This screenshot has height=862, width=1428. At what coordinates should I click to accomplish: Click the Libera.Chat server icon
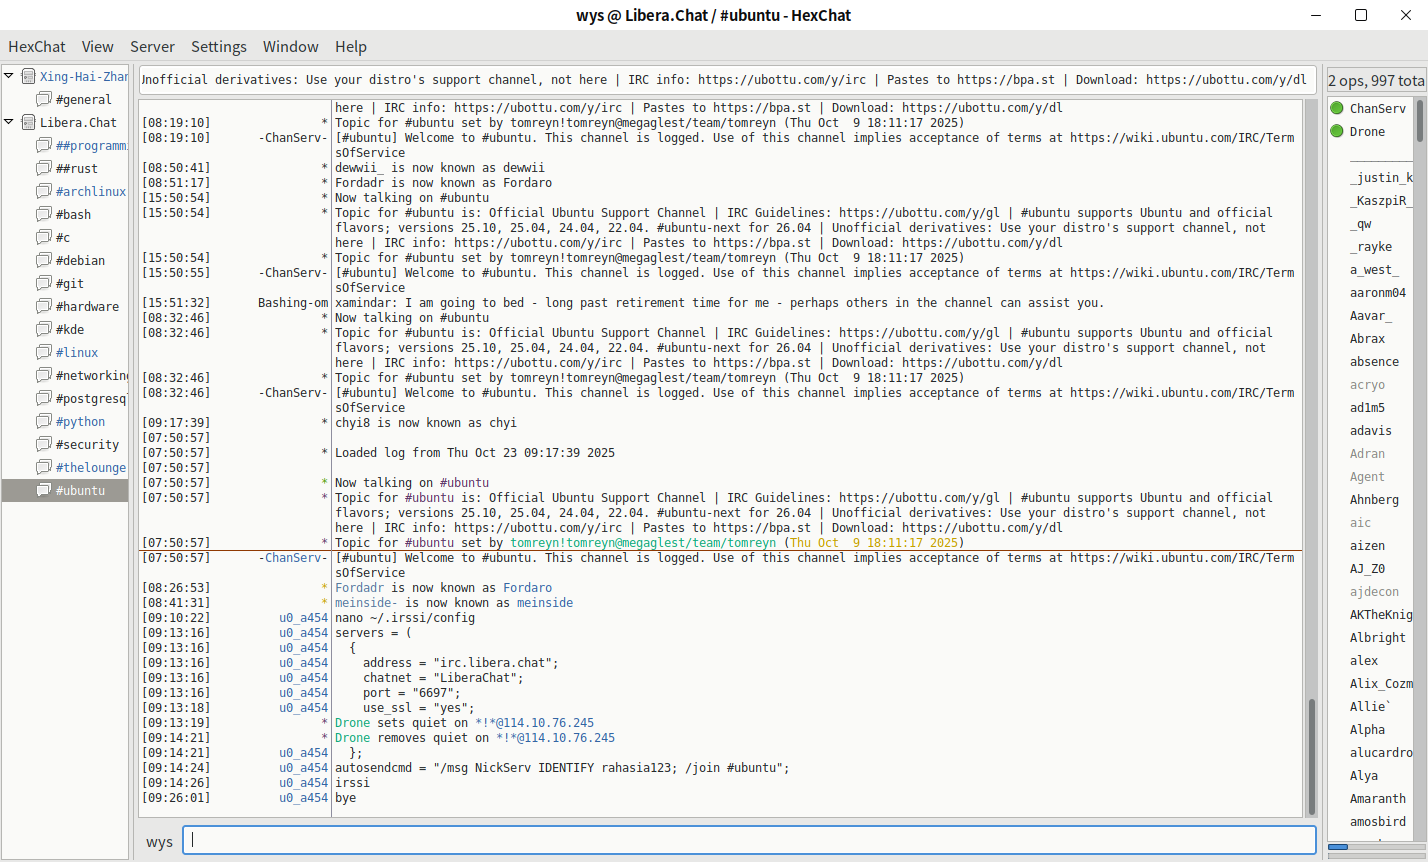tap(29, 122)
